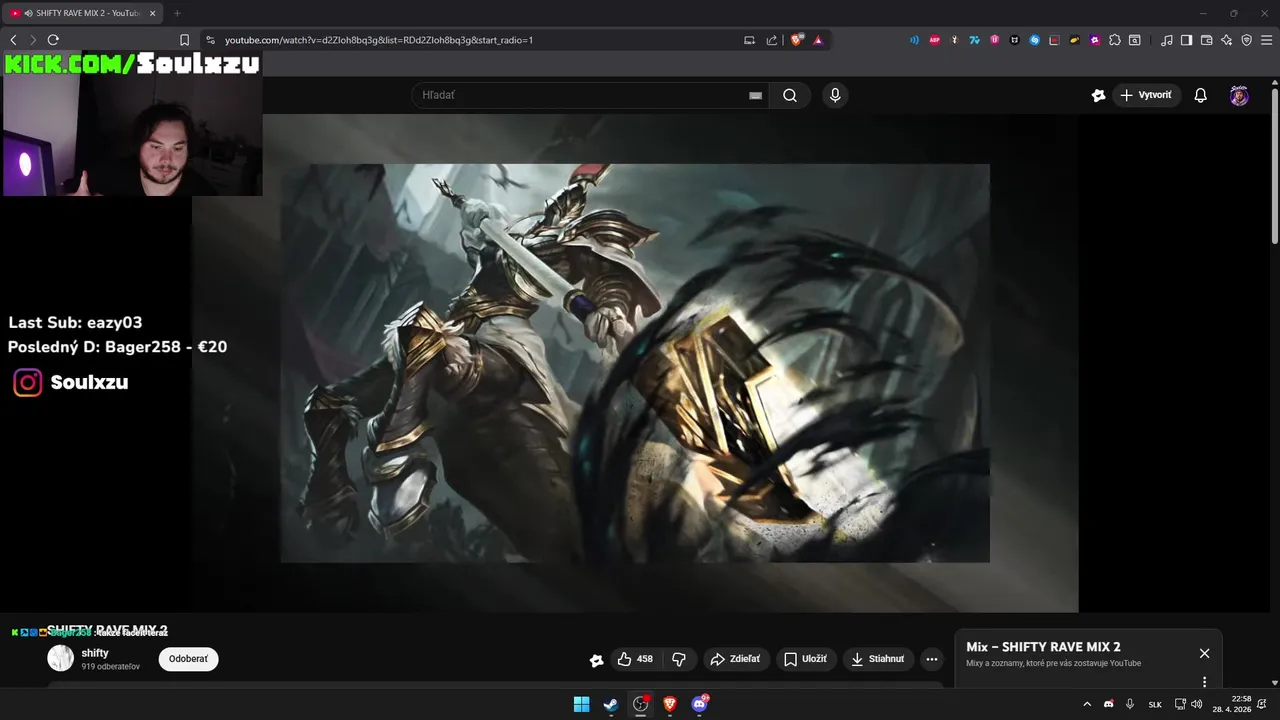Open the Brave wallet icon
The height and width of the screenshot is (720, 1280).
[1206, 40]
